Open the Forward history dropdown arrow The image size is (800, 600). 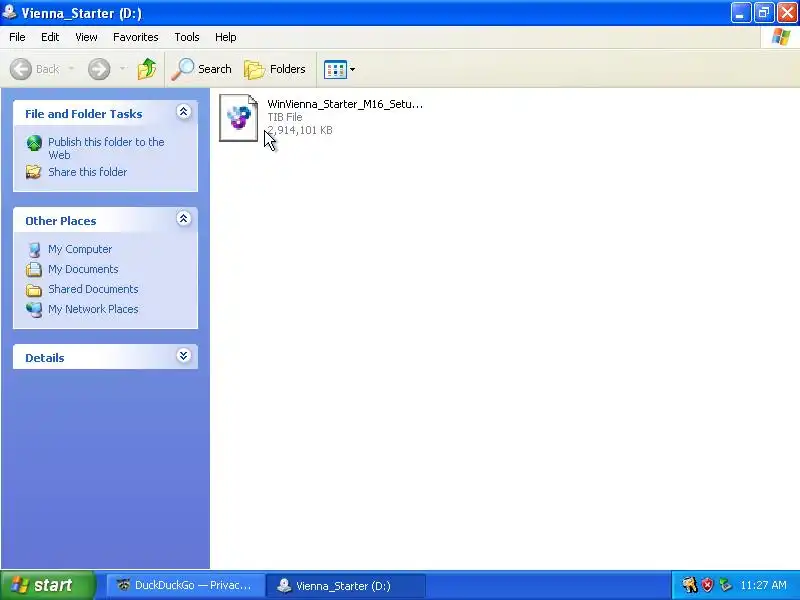pyautogui.click(x=122, y=69)
